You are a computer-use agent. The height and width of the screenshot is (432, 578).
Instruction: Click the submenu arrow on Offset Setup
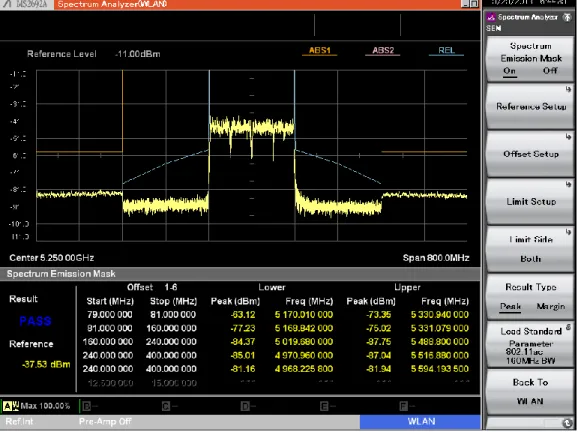pos(568,137)
